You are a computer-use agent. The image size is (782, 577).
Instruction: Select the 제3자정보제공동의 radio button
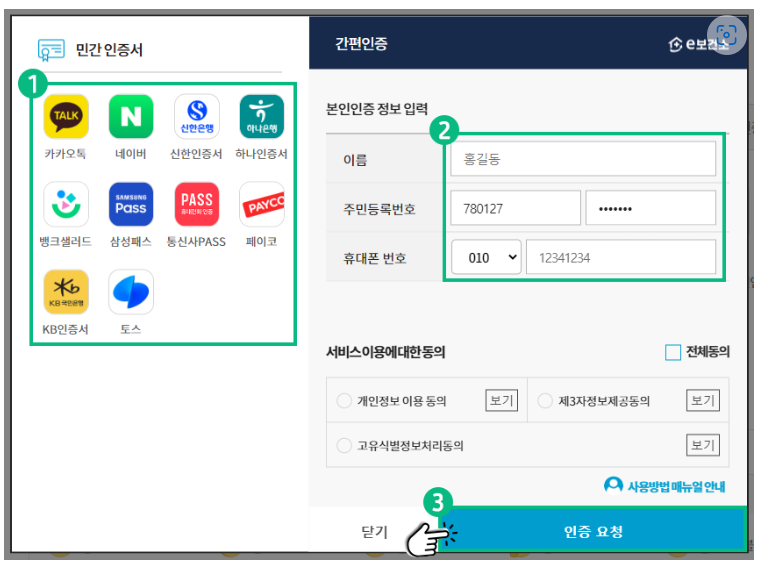(545, 400)
